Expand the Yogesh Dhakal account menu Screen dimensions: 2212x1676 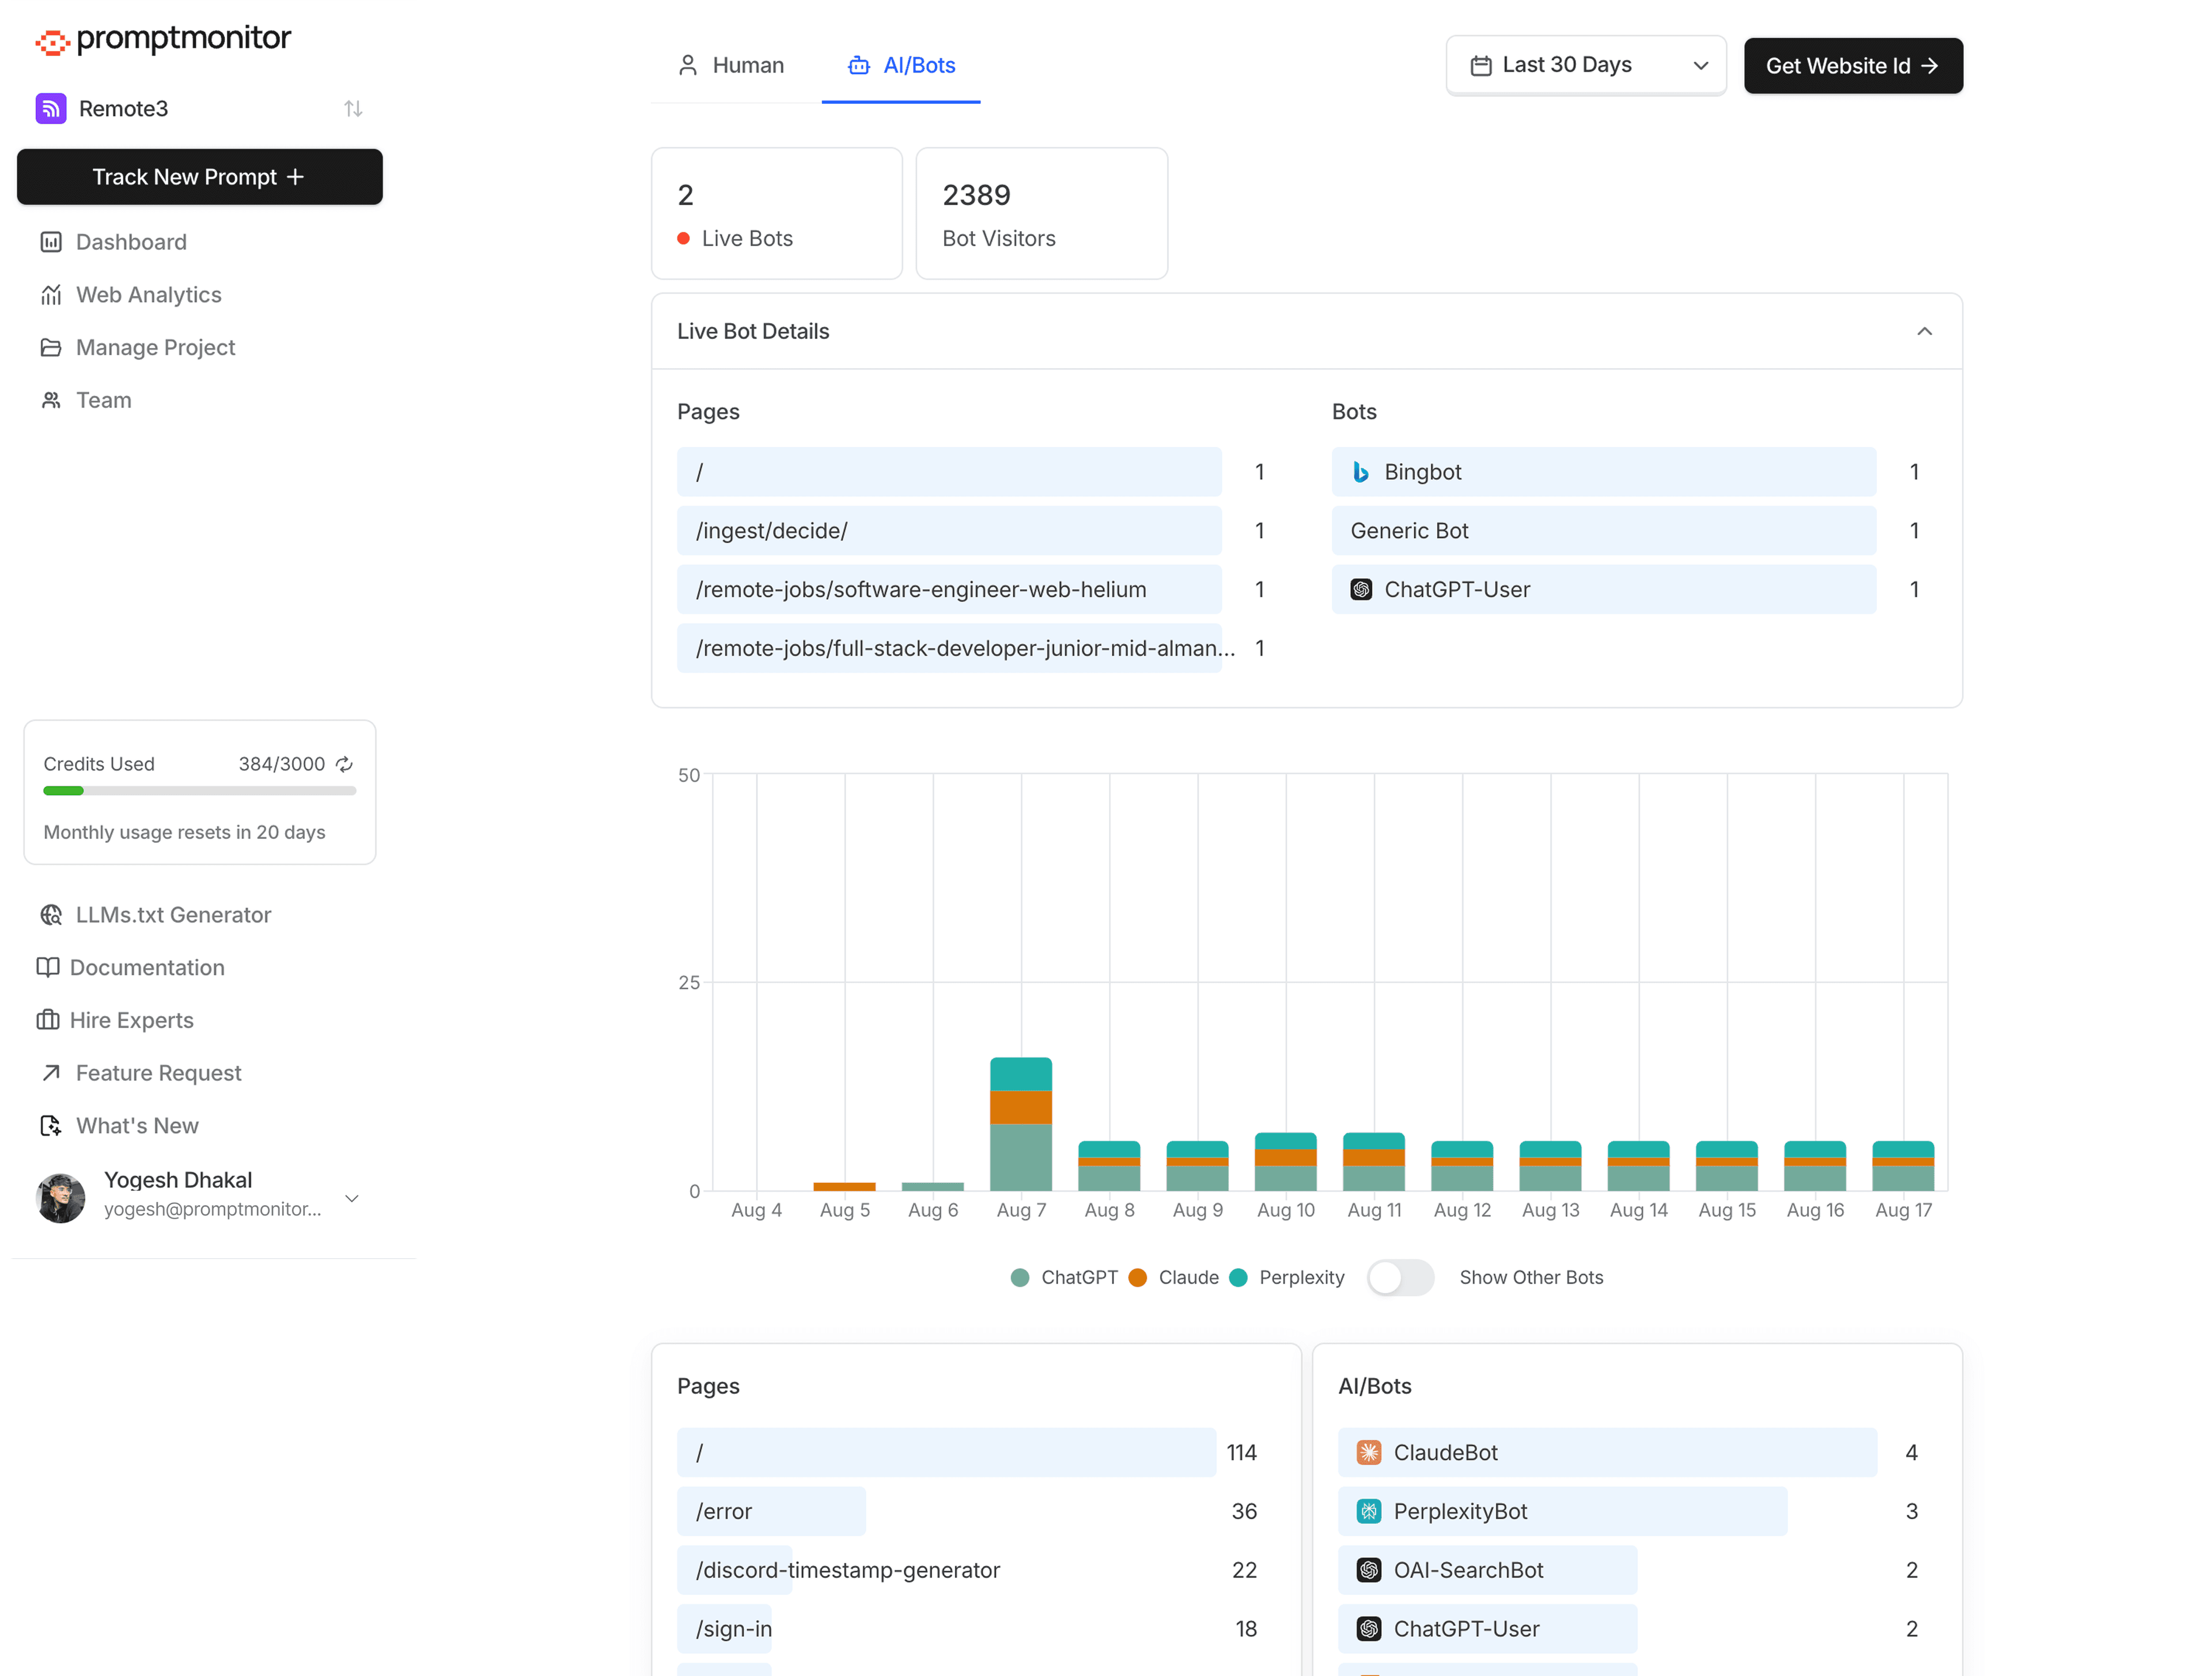352,1198
